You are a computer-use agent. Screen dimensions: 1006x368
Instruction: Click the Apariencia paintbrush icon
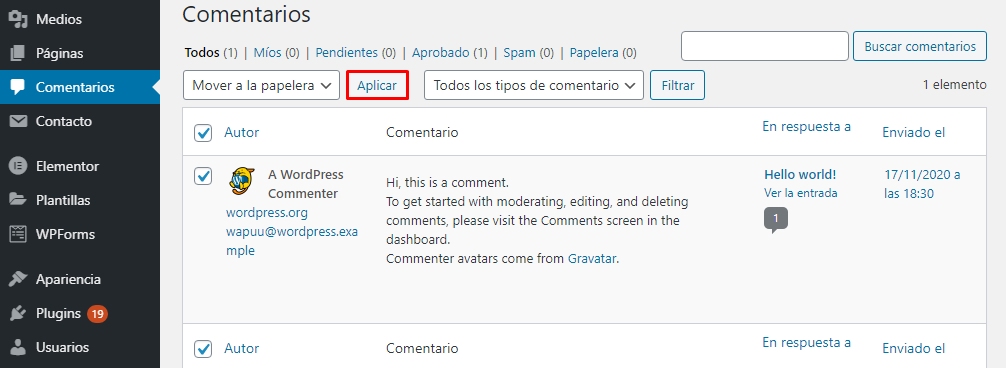coord(18,280)
